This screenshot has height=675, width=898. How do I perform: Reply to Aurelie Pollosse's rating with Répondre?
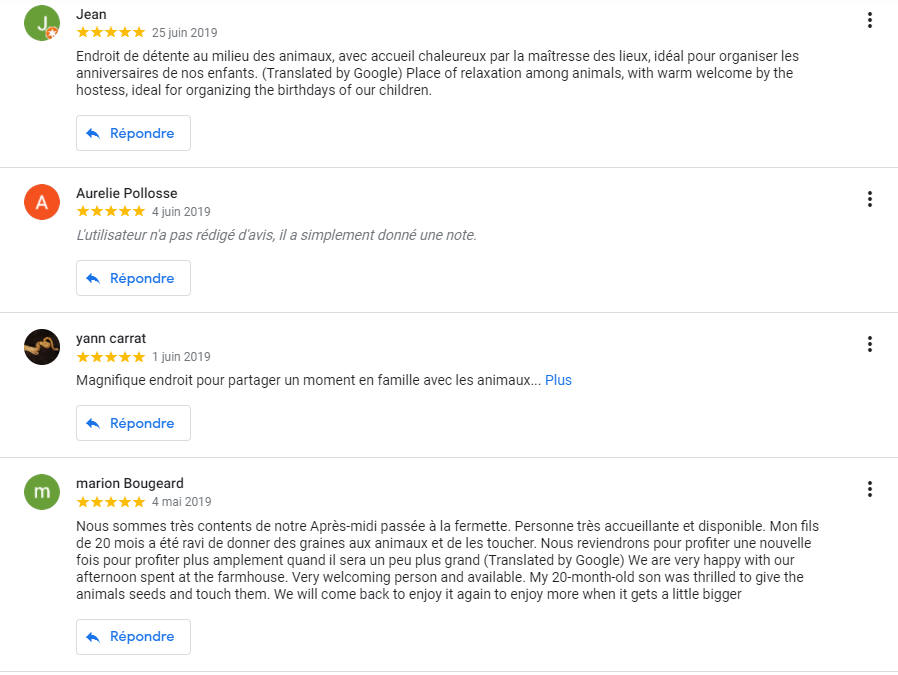pyautogui.click(x=133, y=278)
